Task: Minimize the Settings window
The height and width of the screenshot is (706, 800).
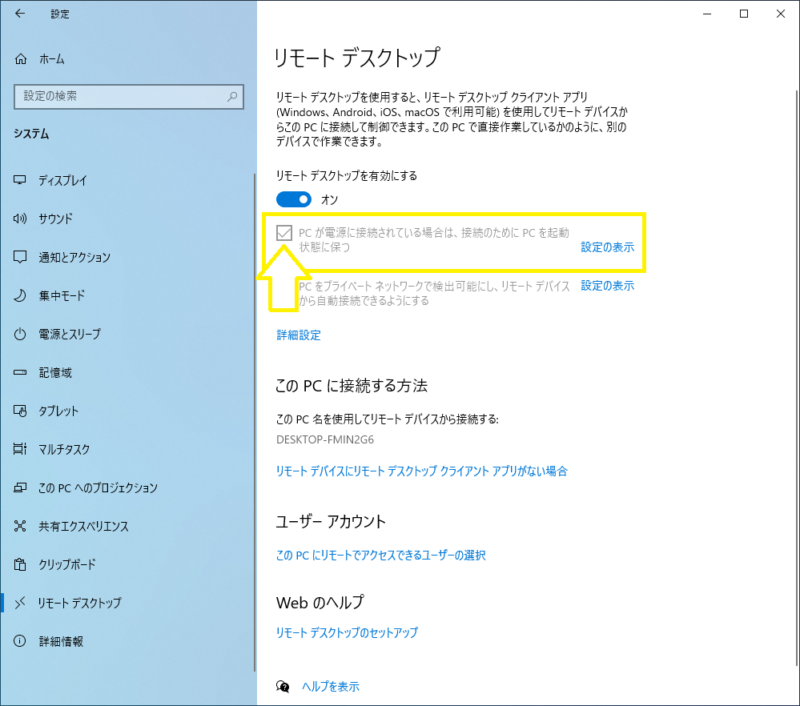Action: [x=707, y=14]
